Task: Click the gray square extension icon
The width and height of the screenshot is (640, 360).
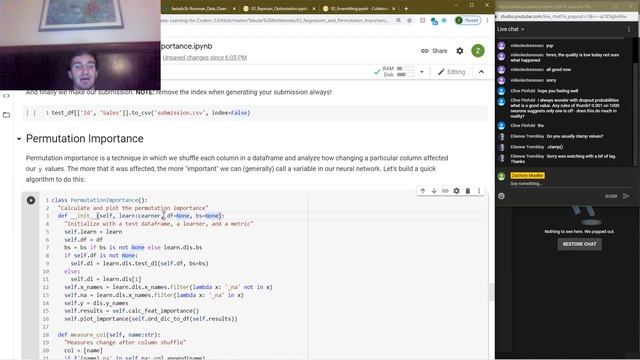Action: 422,20
